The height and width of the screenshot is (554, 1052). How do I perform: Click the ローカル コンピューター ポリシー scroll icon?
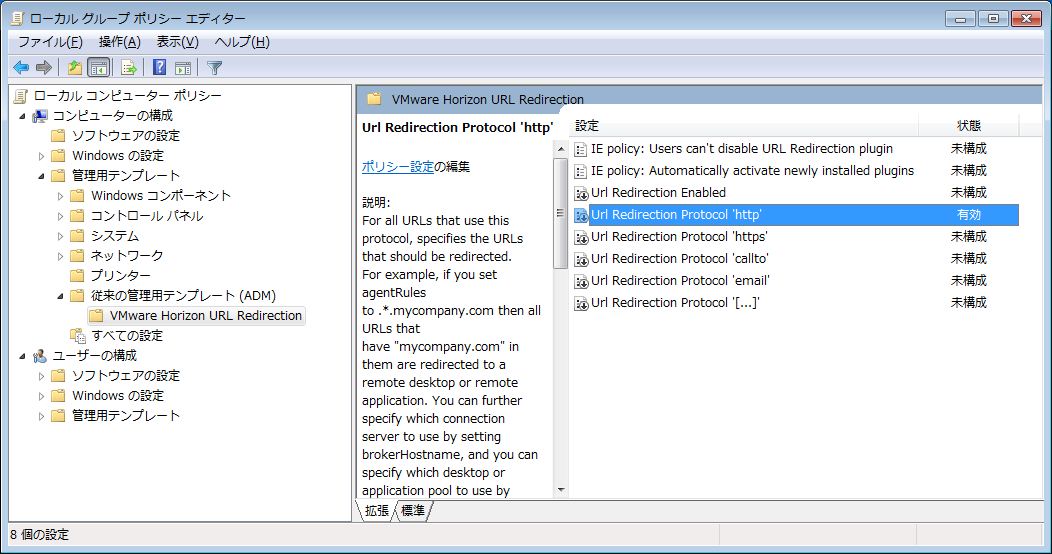click(x=21, y=96)
